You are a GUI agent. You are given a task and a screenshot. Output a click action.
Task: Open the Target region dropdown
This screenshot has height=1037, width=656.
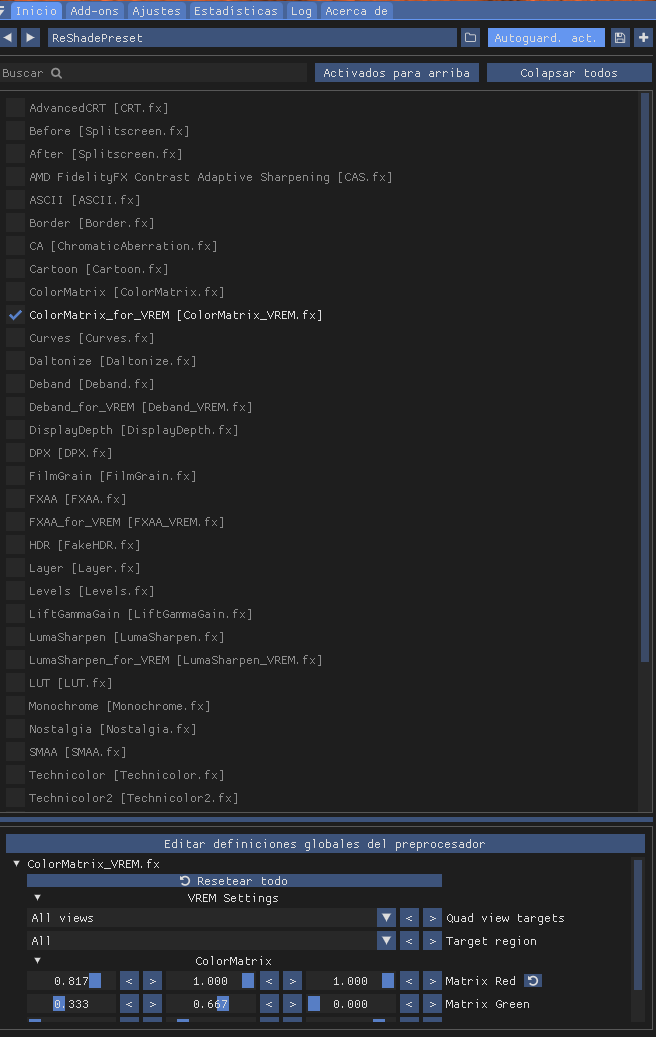[386, 940]
